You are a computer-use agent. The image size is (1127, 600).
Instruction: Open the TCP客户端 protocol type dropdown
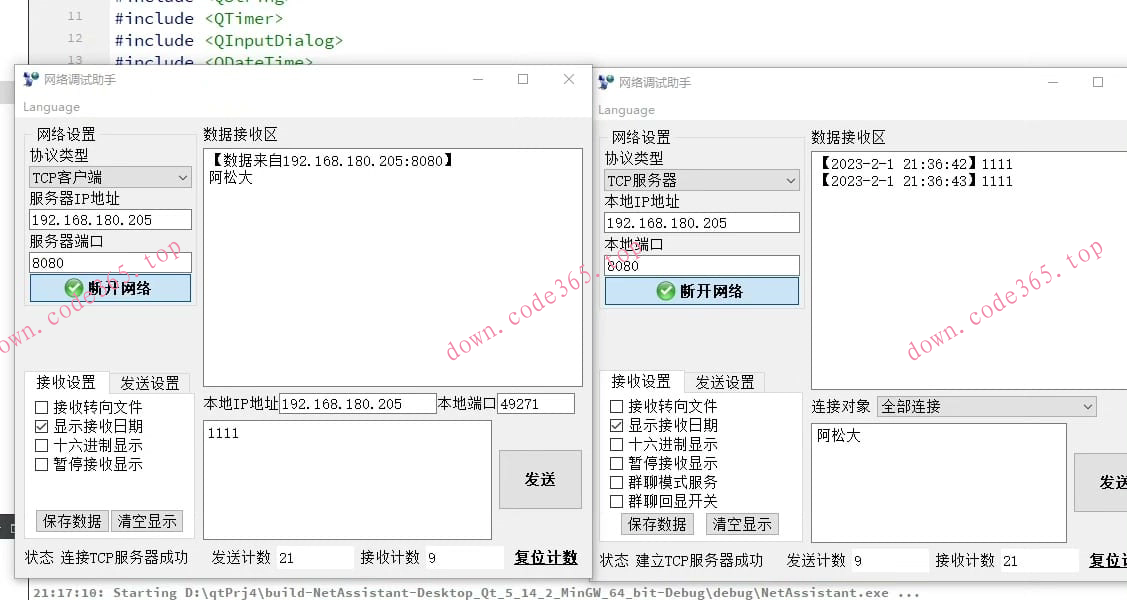183,176
